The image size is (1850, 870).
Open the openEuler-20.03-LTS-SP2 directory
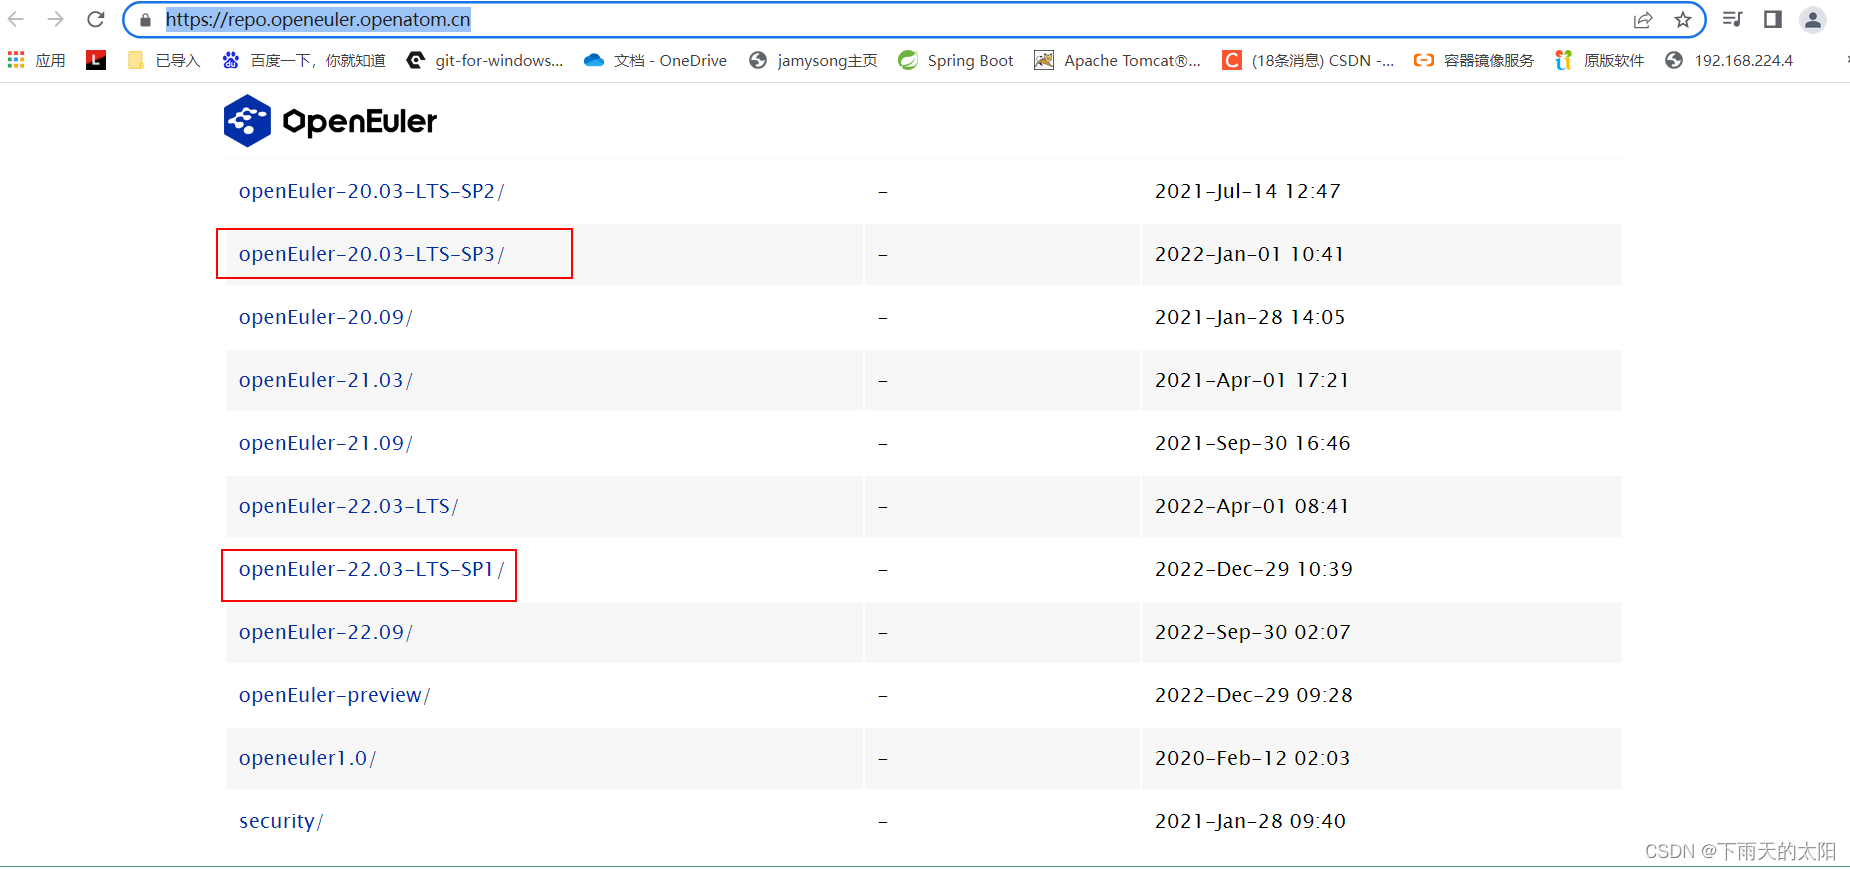[x=371, y=191]
